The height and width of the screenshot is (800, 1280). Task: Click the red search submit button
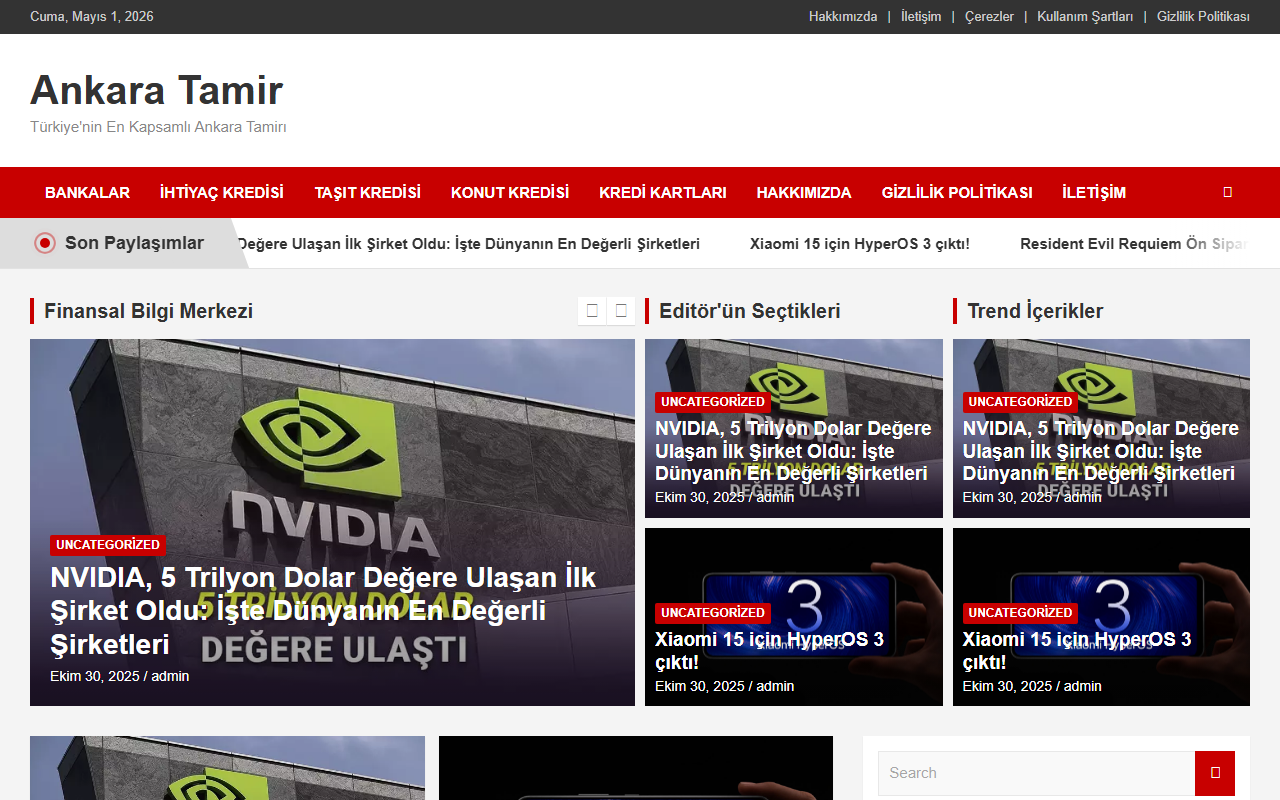click(x=1215, y=773)
